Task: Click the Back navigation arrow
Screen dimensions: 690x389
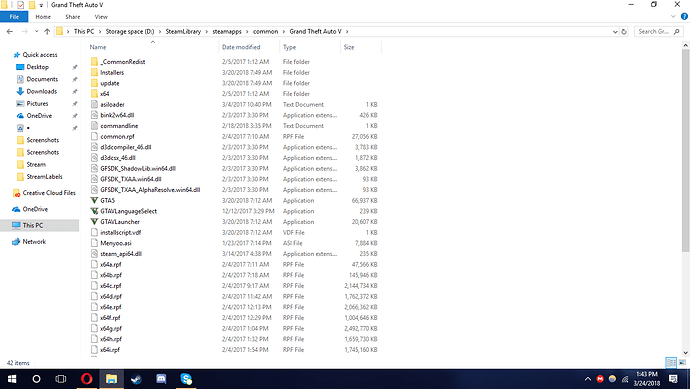Action: pyautogui.click(x=10, y=32)
